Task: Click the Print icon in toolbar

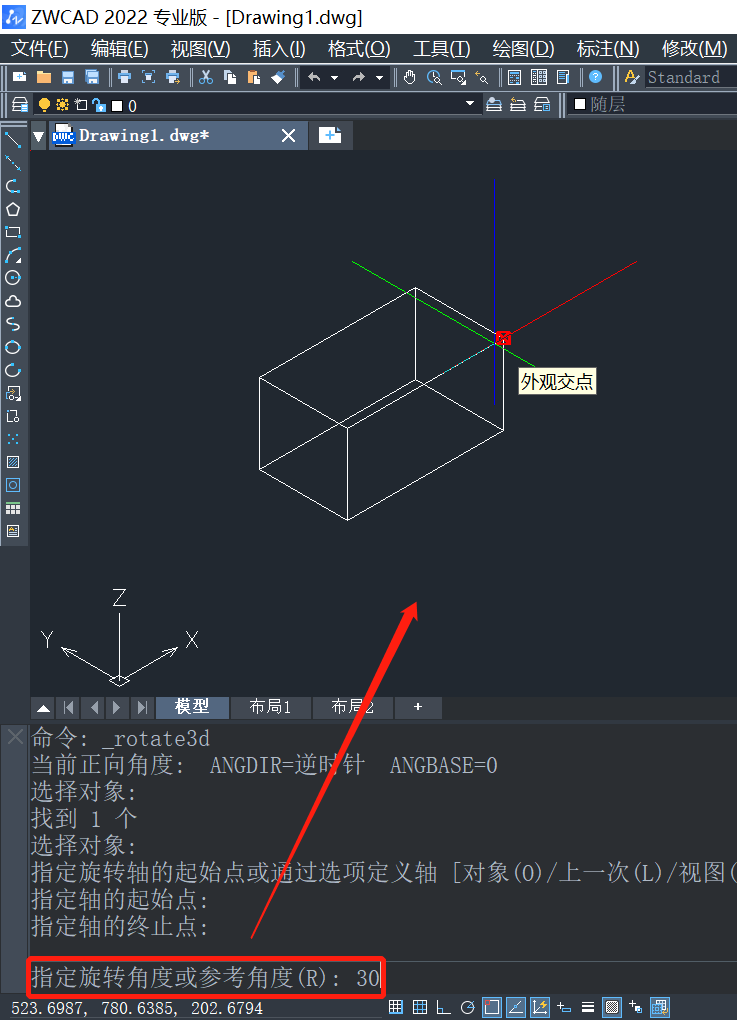Action: point(124,77)
